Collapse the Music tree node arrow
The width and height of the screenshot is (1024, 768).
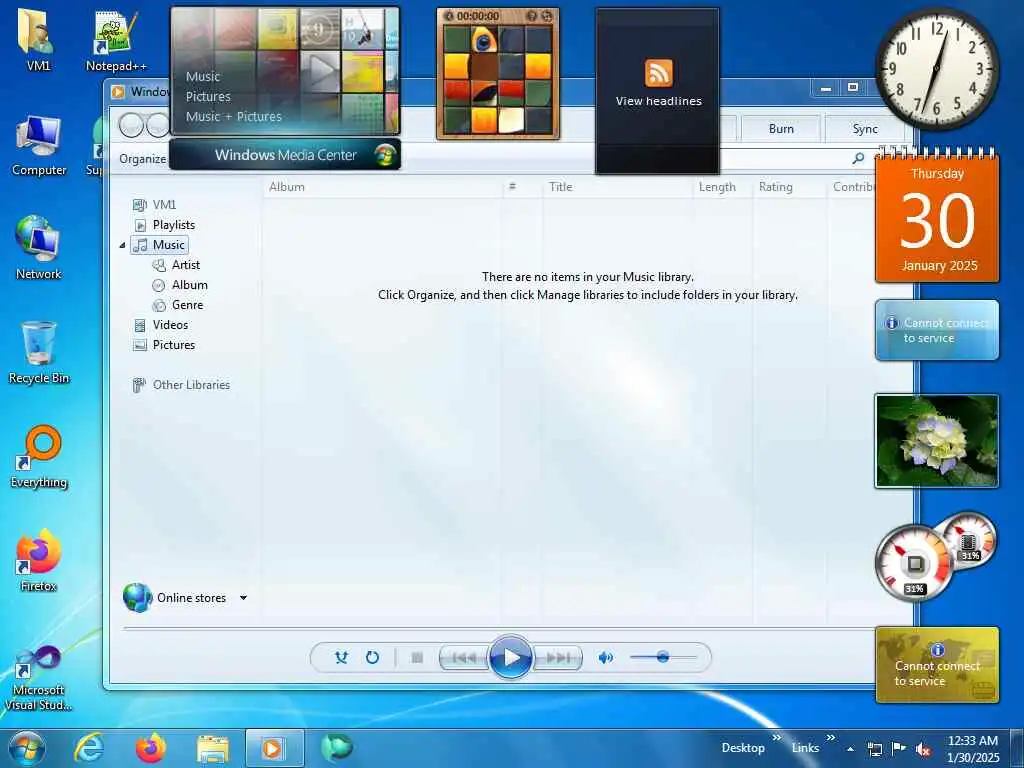tap(122, 246)
